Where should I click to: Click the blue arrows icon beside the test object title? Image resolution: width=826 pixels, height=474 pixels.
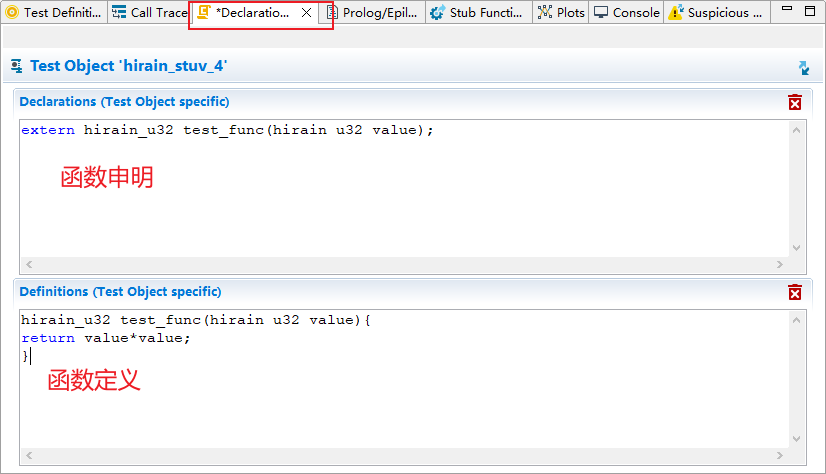803,67
